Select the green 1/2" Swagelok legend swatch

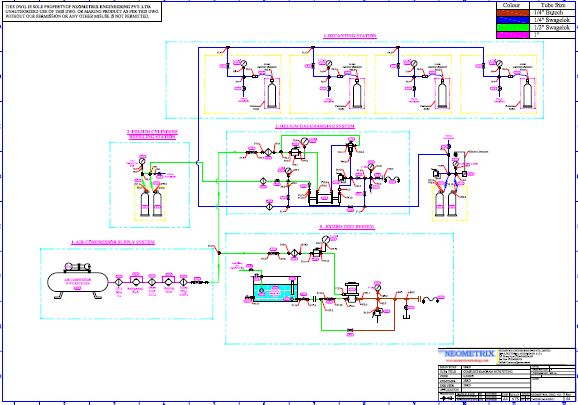pos(513,28)
